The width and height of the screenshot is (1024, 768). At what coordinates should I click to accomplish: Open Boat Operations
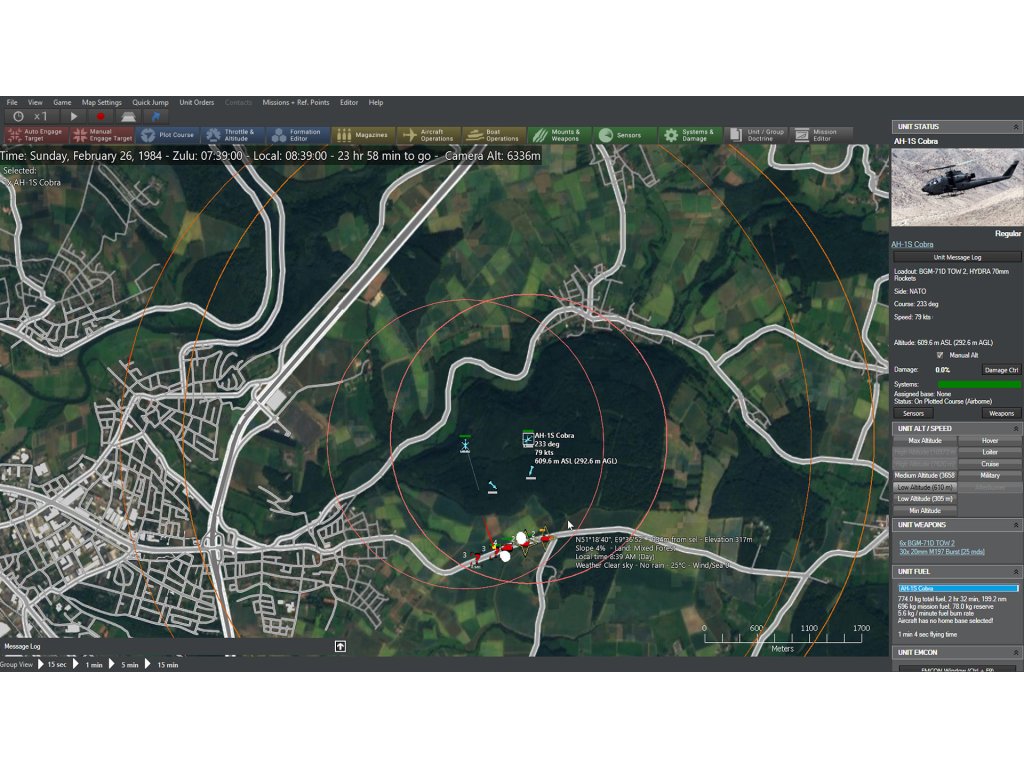(x=494, y=135)
